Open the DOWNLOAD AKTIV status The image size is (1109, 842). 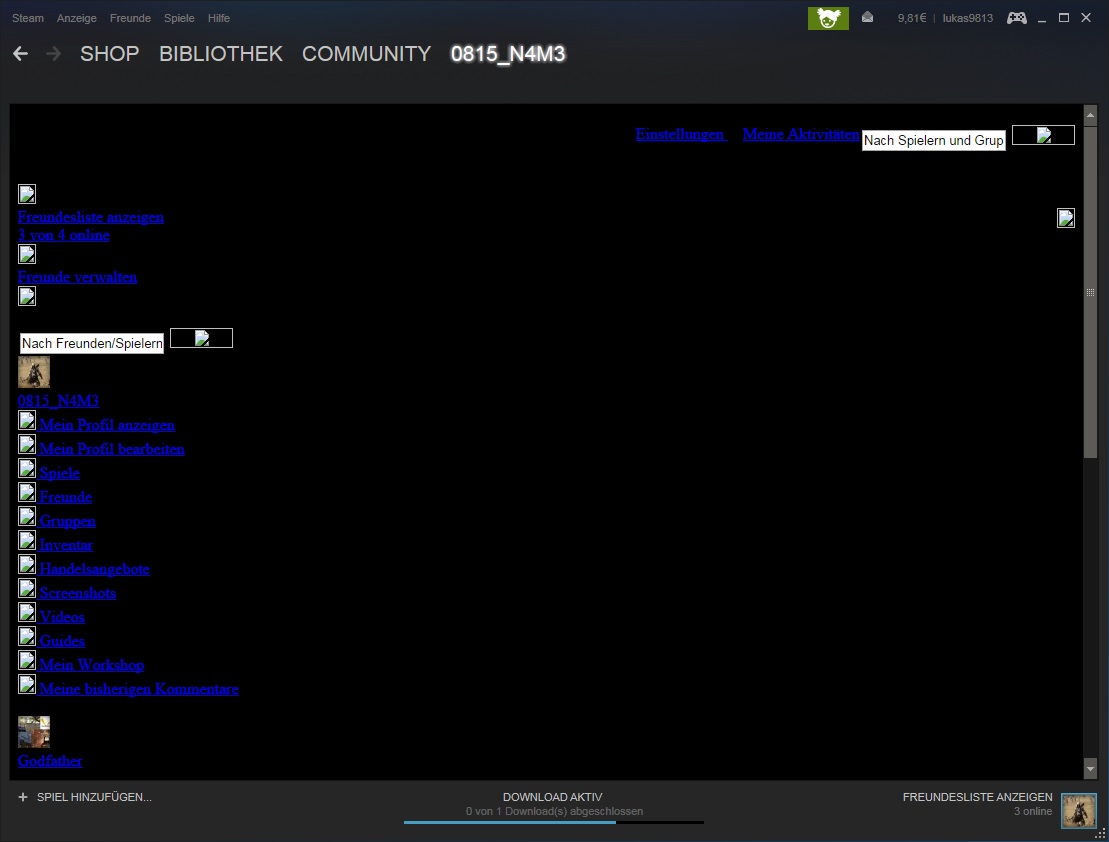coord(552,797)
